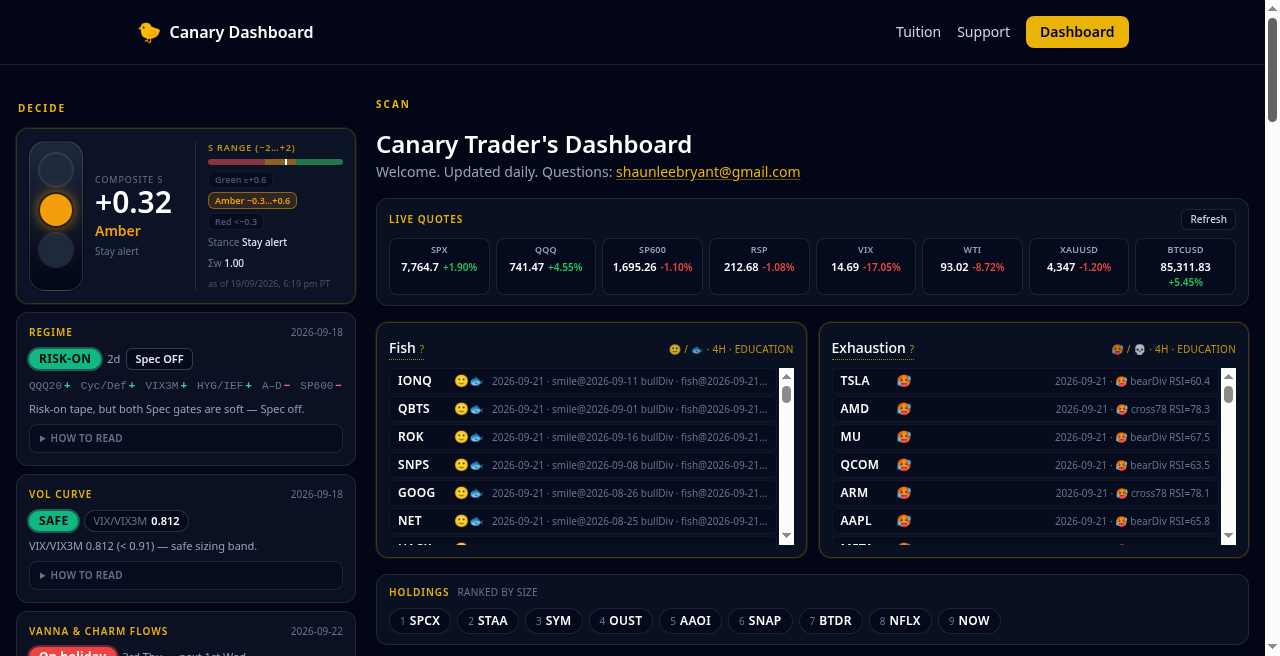Screen dimensions: 1280x656
Task: Open AAOI holding chip
Action: click(690, 621)
